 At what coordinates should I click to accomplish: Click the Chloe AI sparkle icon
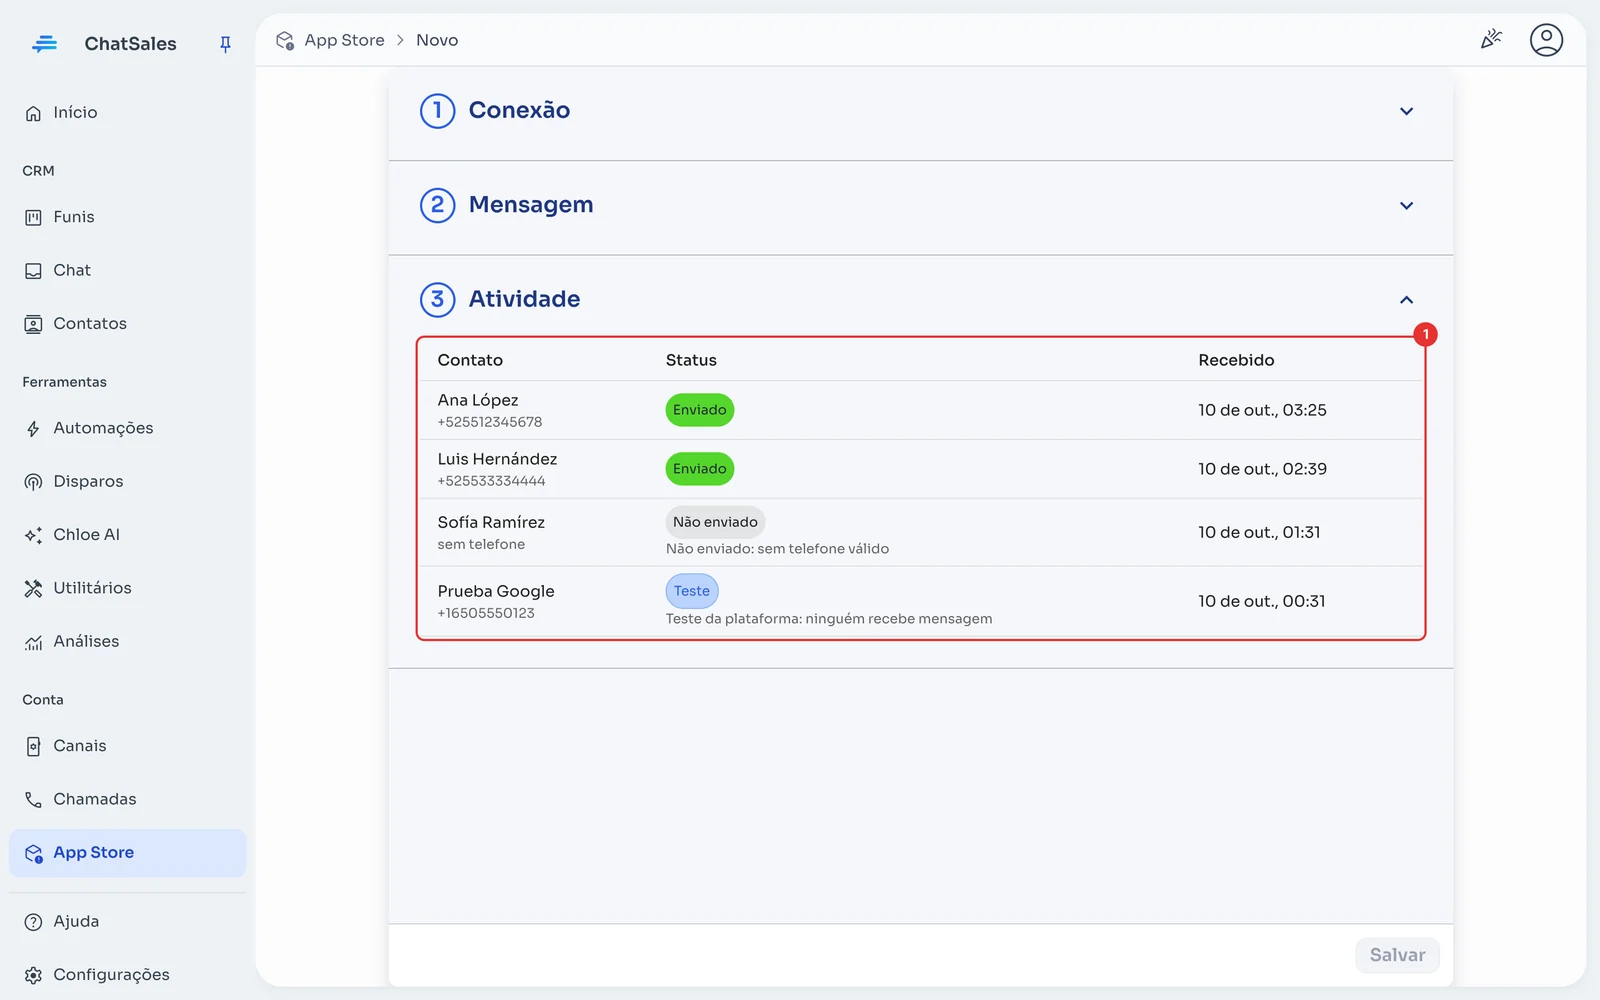(33, 535)
